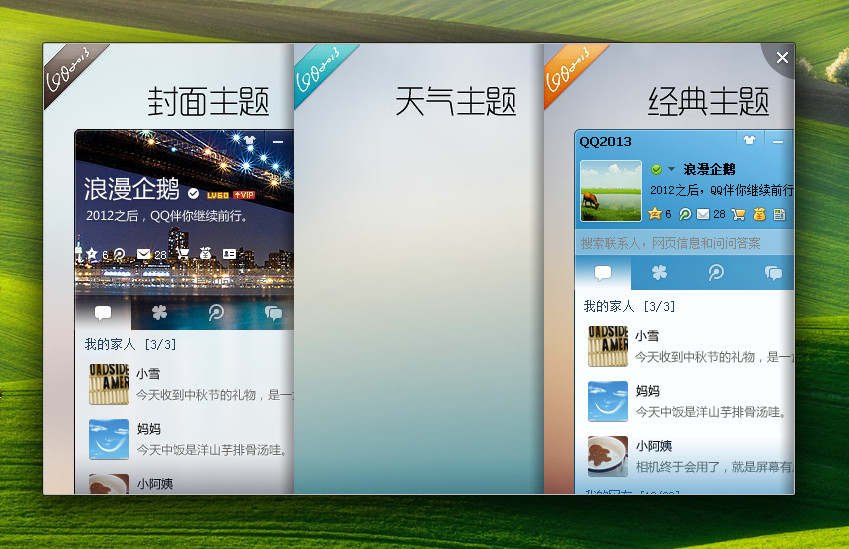Screen dimensions: 849x549
Task: Switch to Qzone clover tab in classic theme
Action: pyautogui.click(x=659, y=272)
